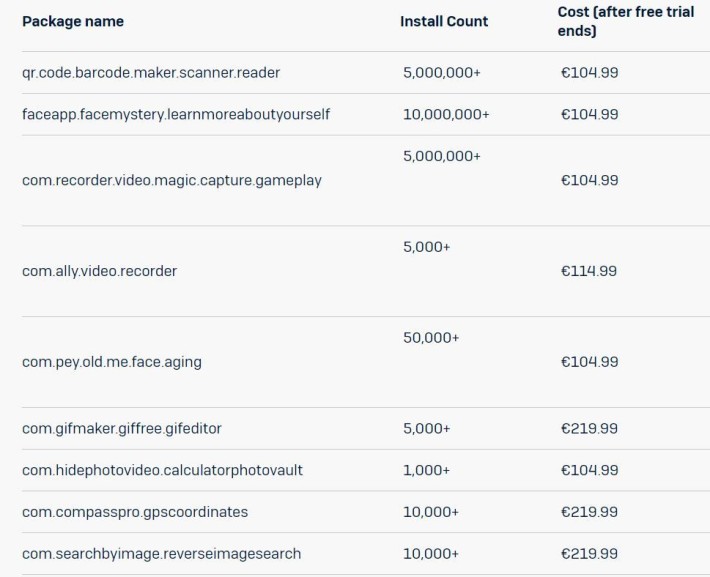Image resolution: width=710 pixels, height=577 pixels.
Task: Select the com.compasspro.gpscoordinates package name
Action: pyautogui.click(x=135, y=512)
